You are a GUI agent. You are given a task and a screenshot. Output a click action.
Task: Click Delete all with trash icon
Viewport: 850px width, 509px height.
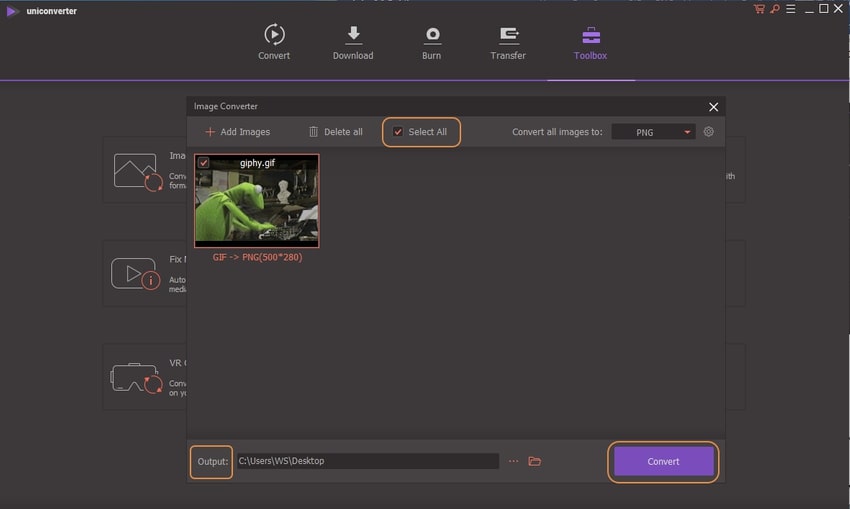335,132
